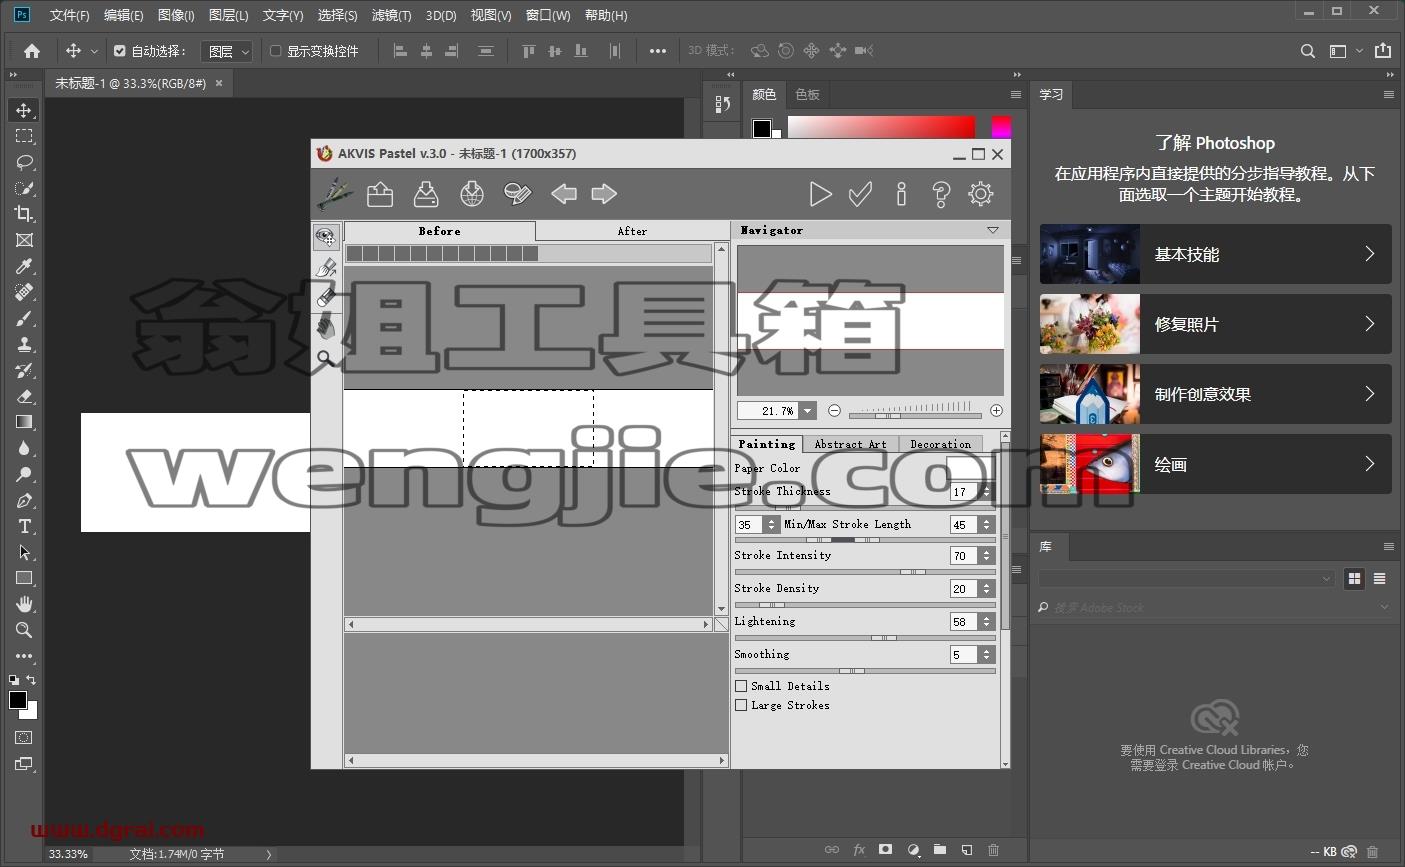
Task: Select AKVIS preview window eye tool
Action: click(326, 237)
